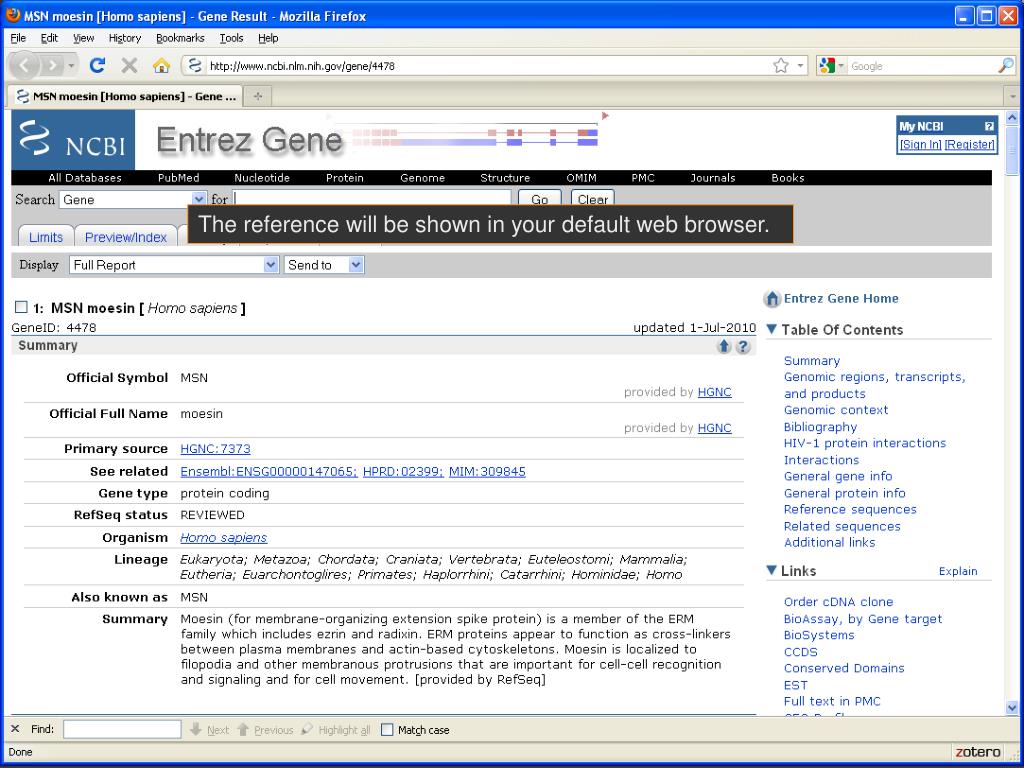Open the HPRD:02399 link
This screenshot has width=1024, height=768.
403,472
